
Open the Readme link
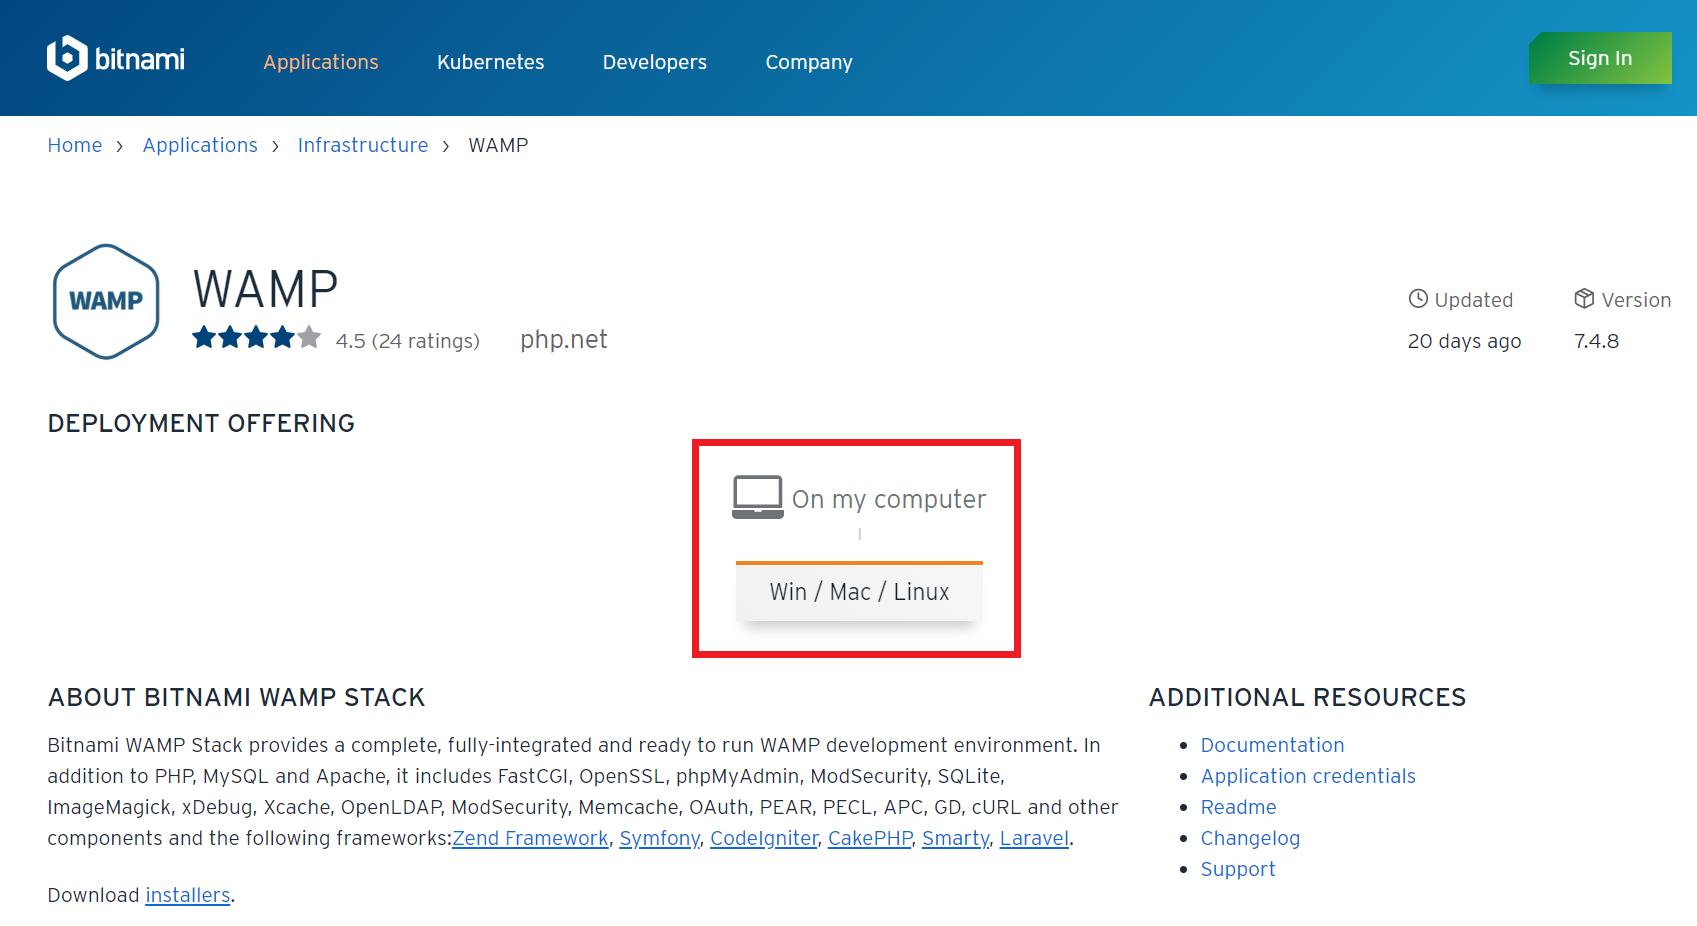(x=1238, y=807)
